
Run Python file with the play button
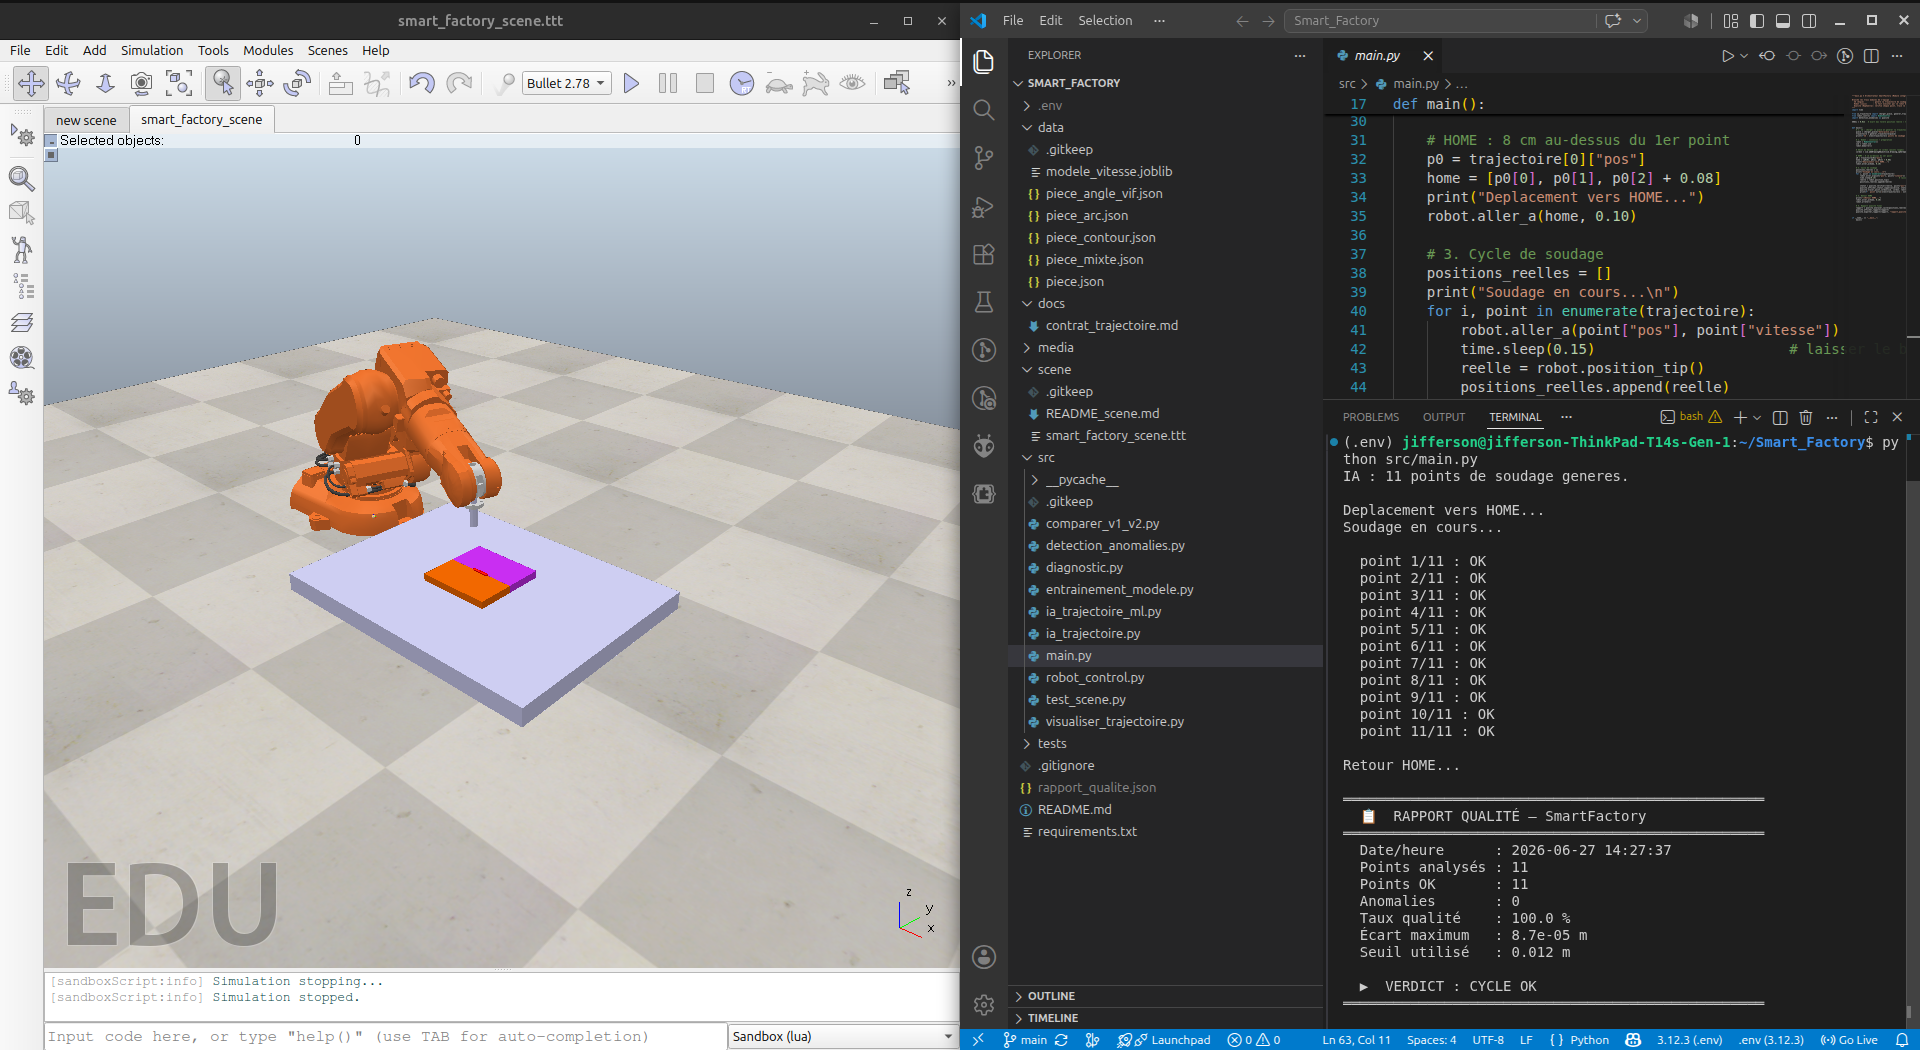pos(1727,56)
